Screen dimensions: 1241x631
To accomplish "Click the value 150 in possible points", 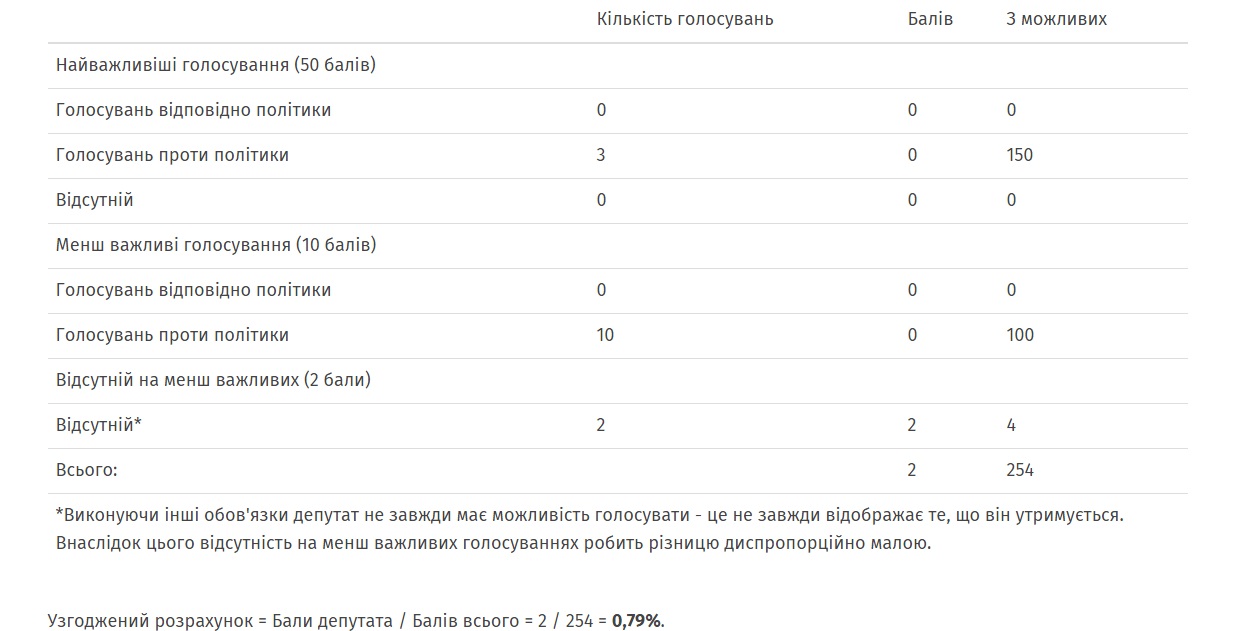I will click(x=1020, y=155).
